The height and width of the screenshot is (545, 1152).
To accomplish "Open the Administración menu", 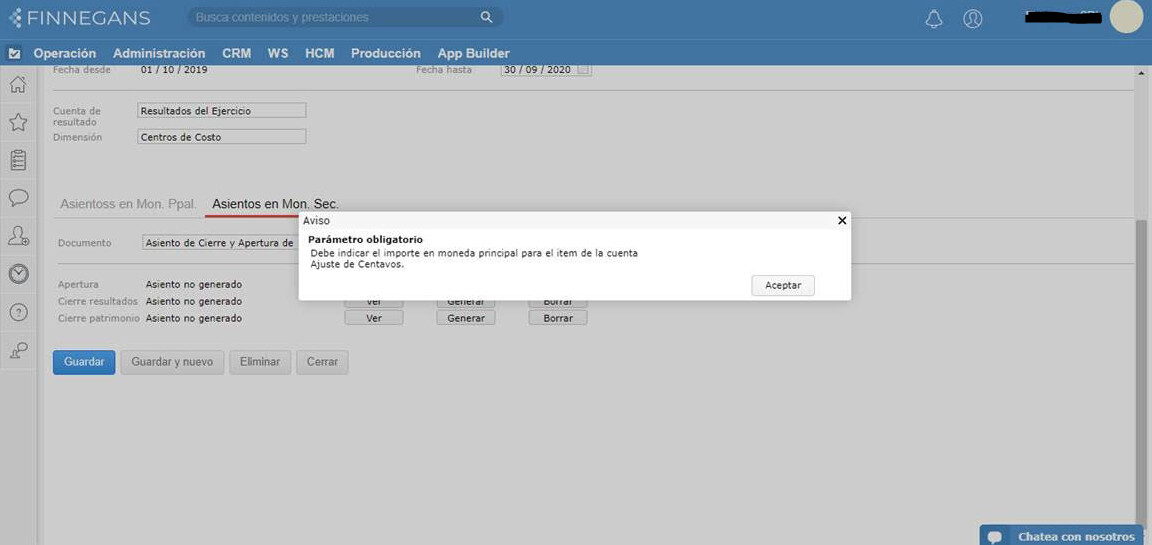I will (159, 54).
